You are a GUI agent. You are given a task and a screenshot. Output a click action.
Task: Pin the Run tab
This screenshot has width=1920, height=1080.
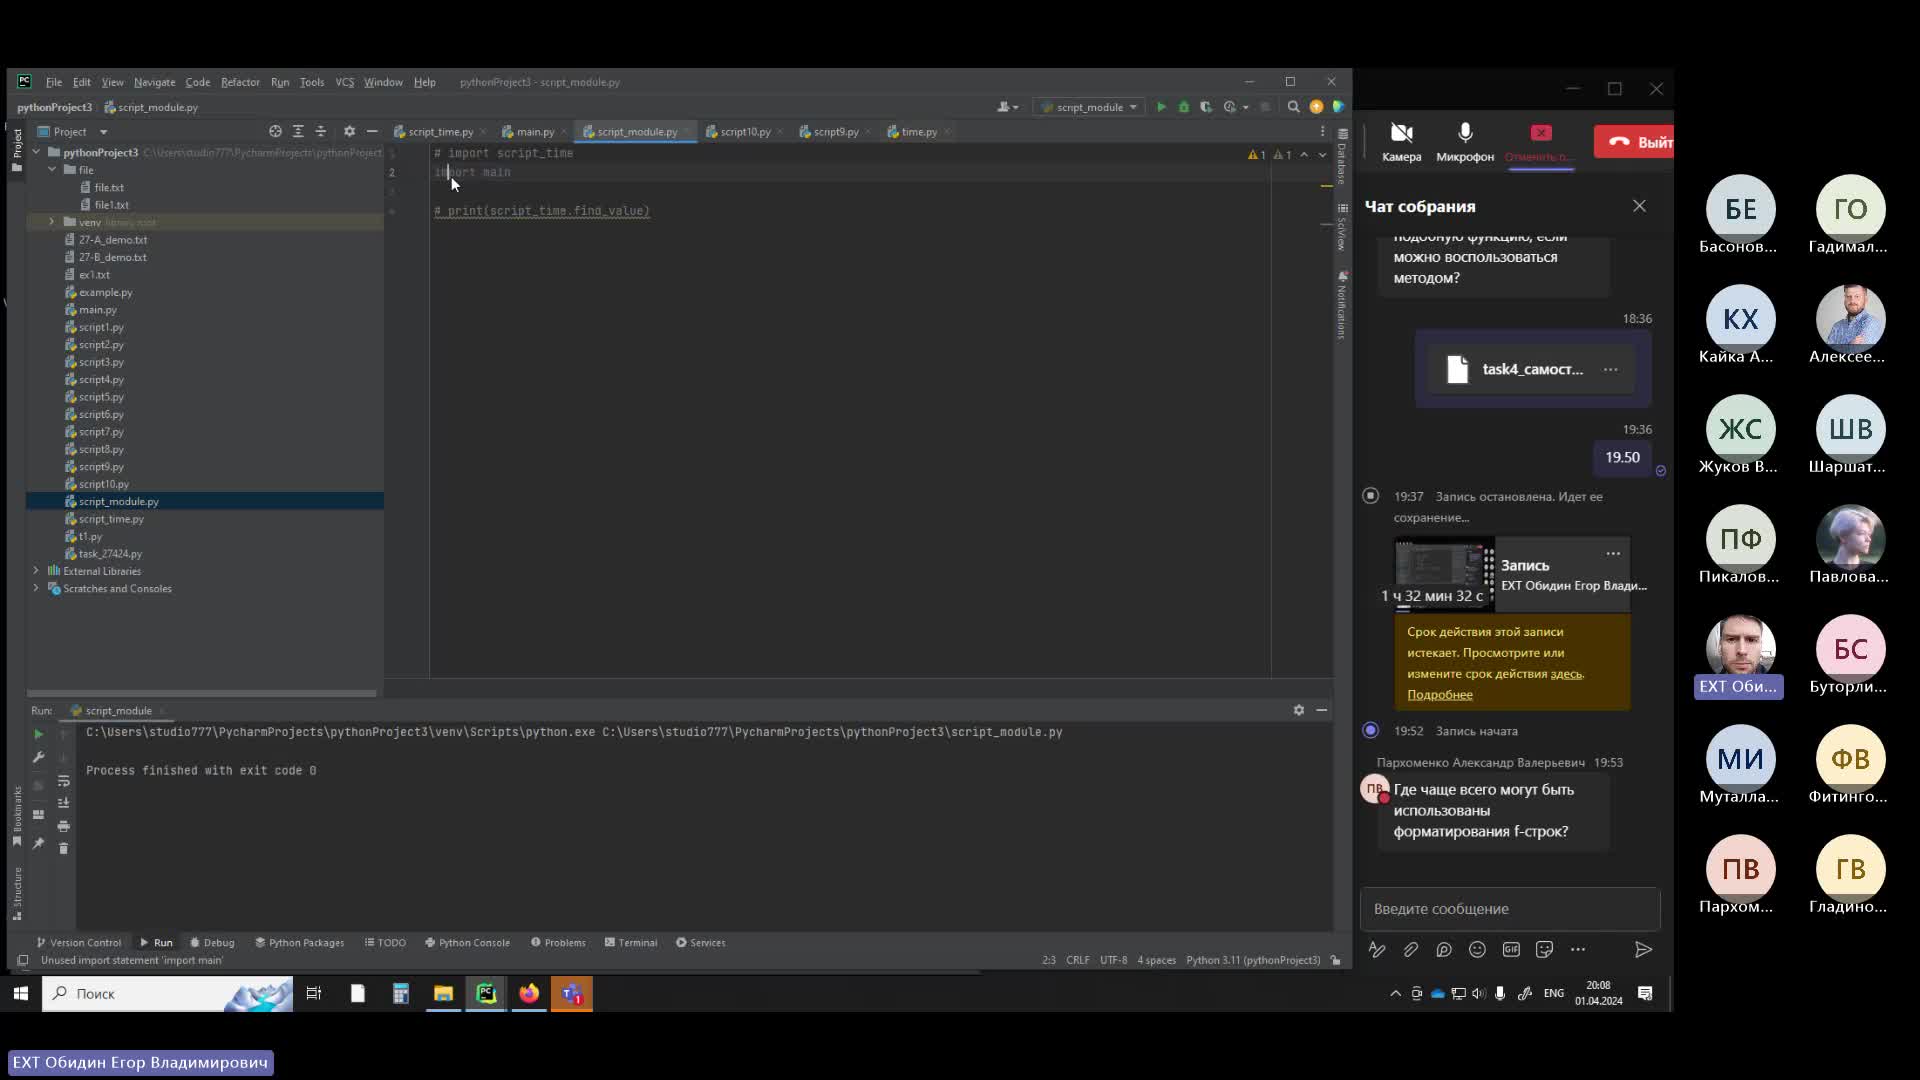tap(39, 843)
